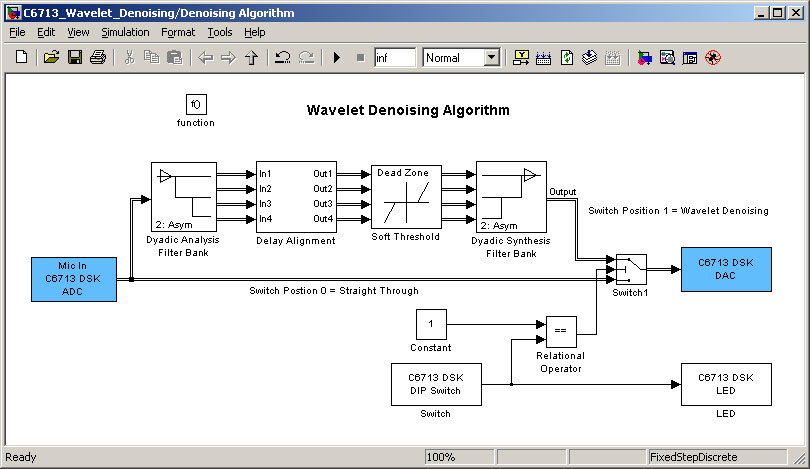This screenshot has width=810, height=469.
Task: Click the Undo arrow in toolbar
Action: (x=283, y=58)
